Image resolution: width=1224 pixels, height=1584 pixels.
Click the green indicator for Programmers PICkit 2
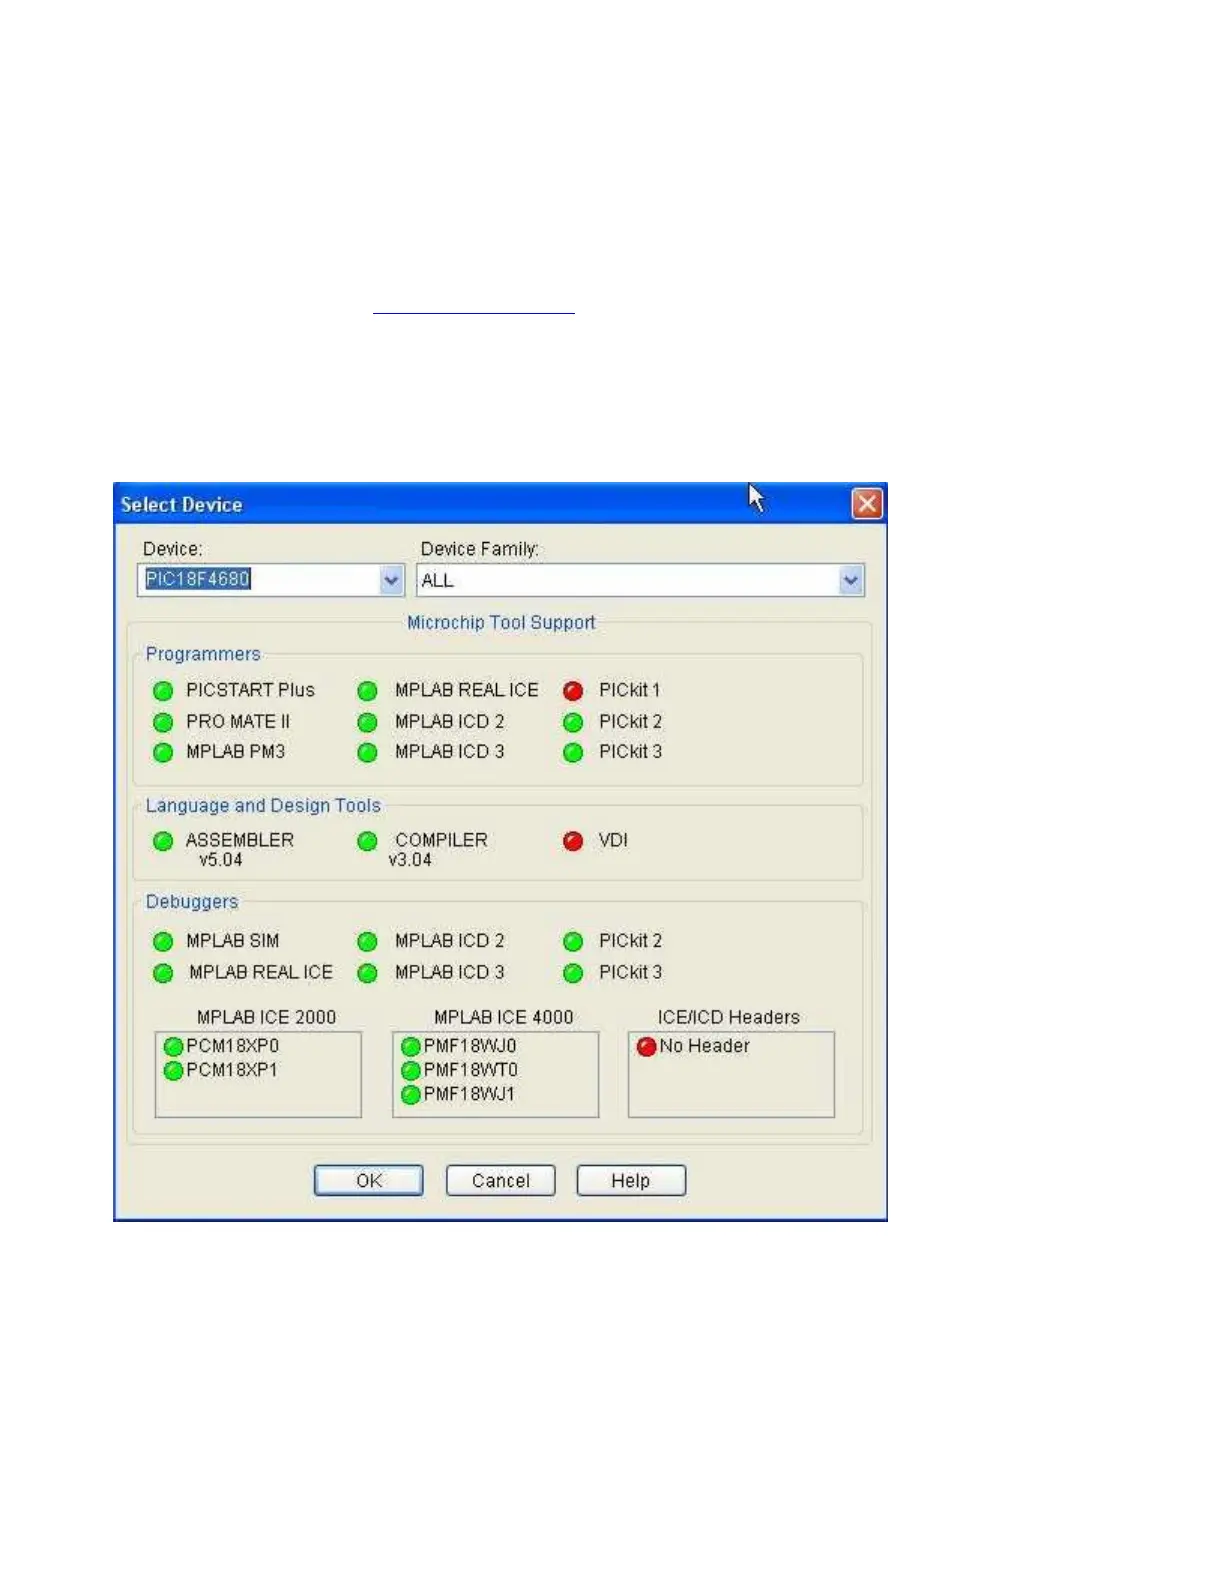tap(573, 722)
